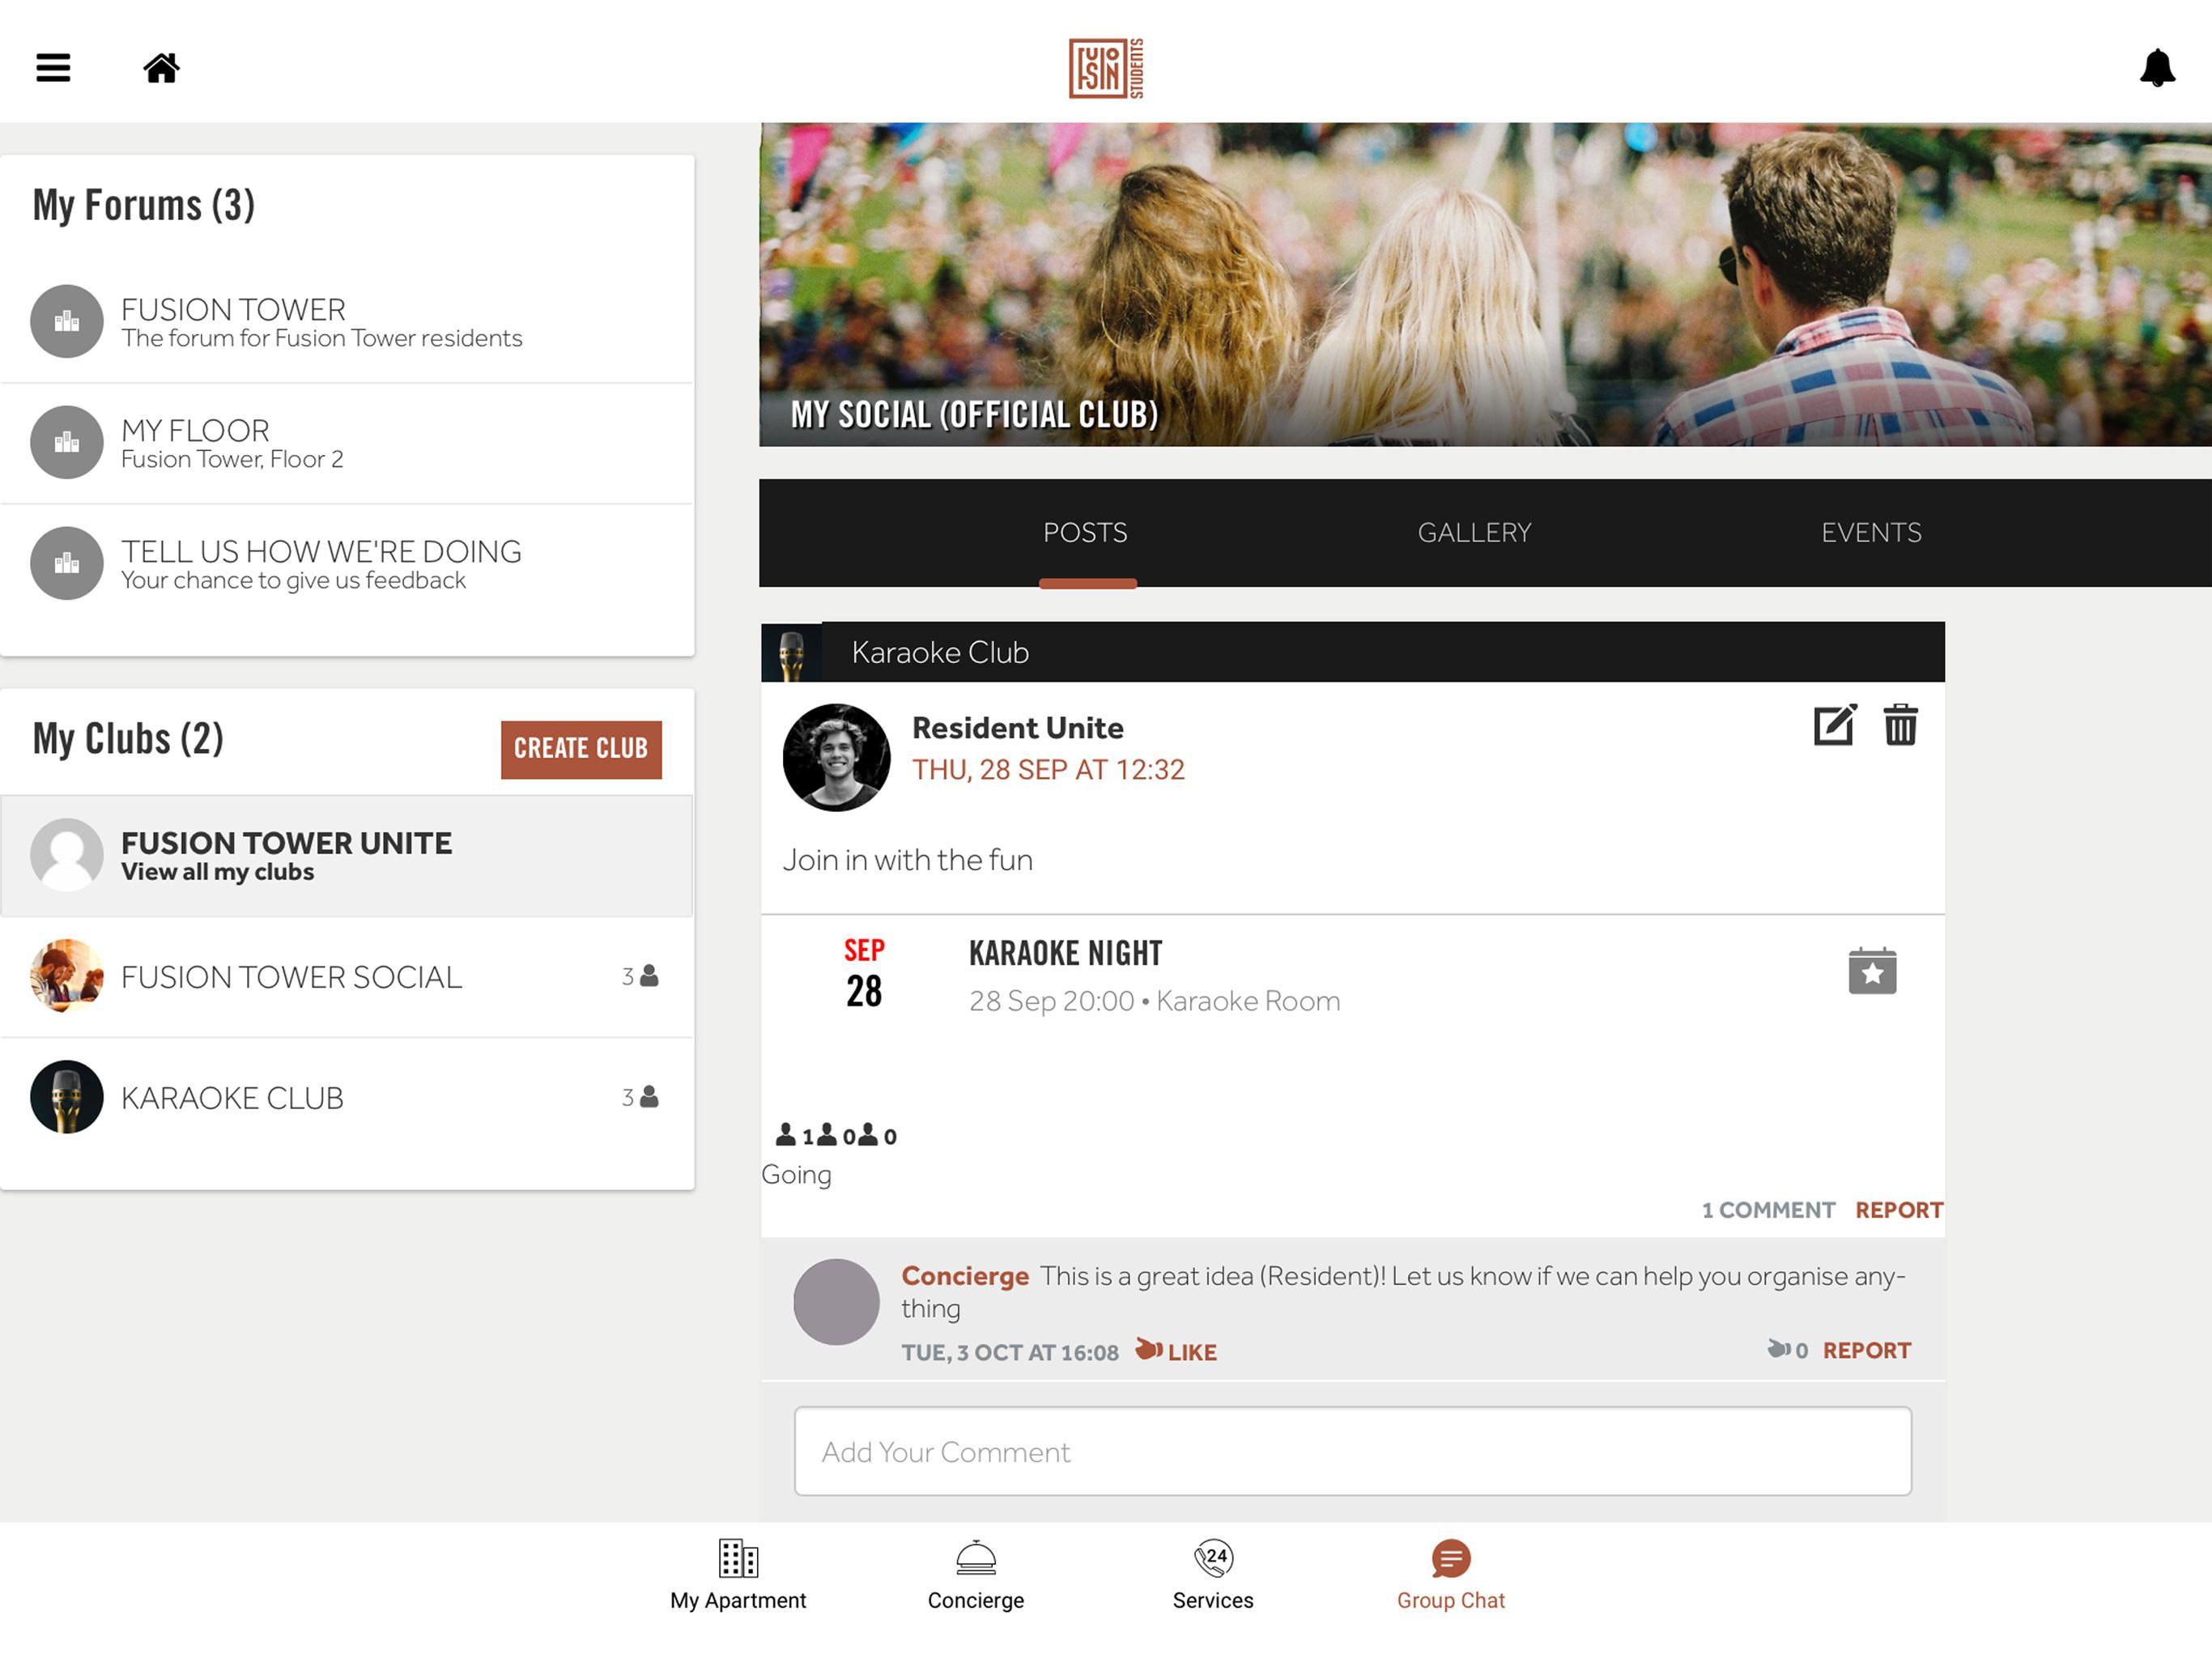Click Concierge commenter name
This screenshot has width=2212, height=1658.
coord(965,1275)
